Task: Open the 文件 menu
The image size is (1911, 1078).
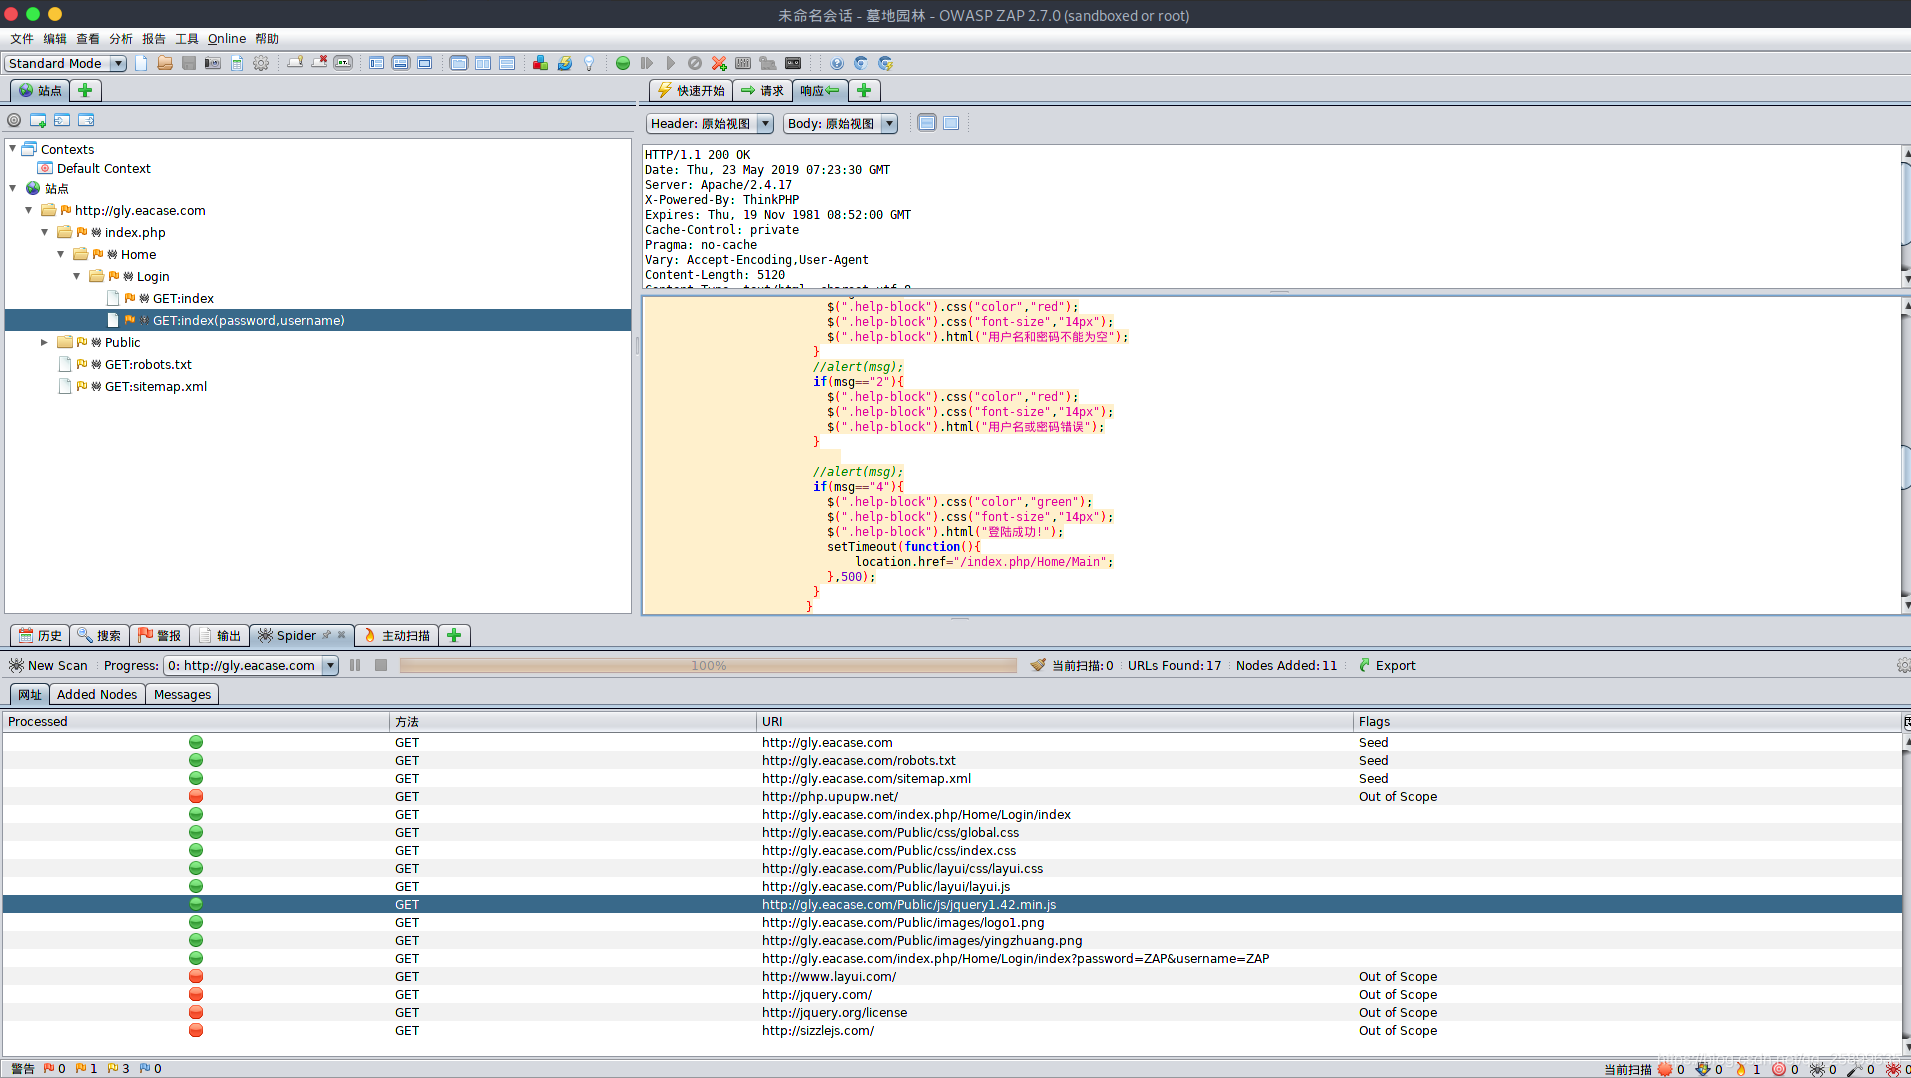Action: [x=22, y=39]
